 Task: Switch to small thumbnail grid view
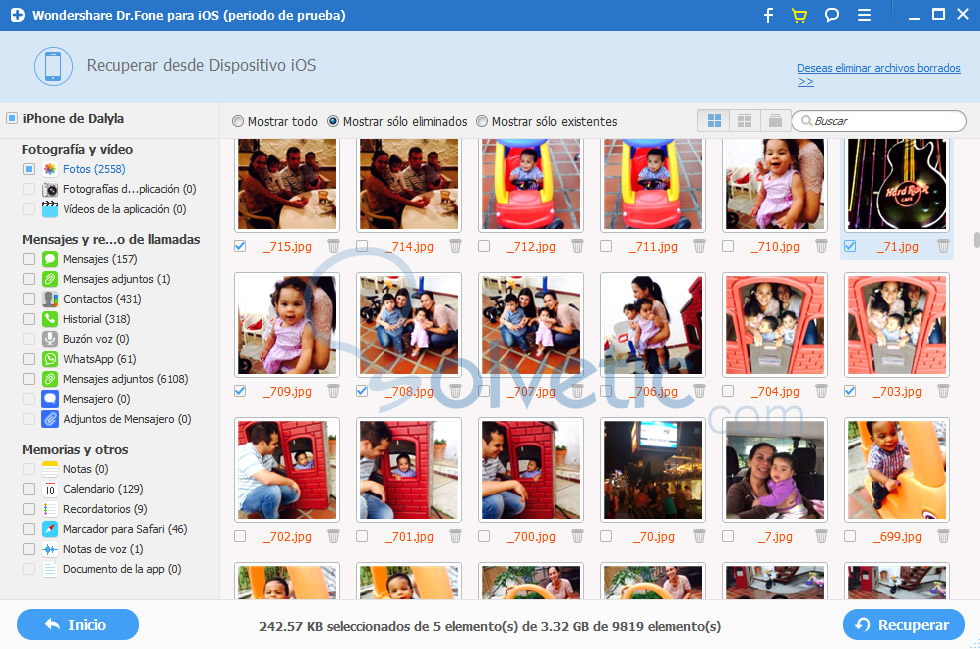[x=744, y=121]
